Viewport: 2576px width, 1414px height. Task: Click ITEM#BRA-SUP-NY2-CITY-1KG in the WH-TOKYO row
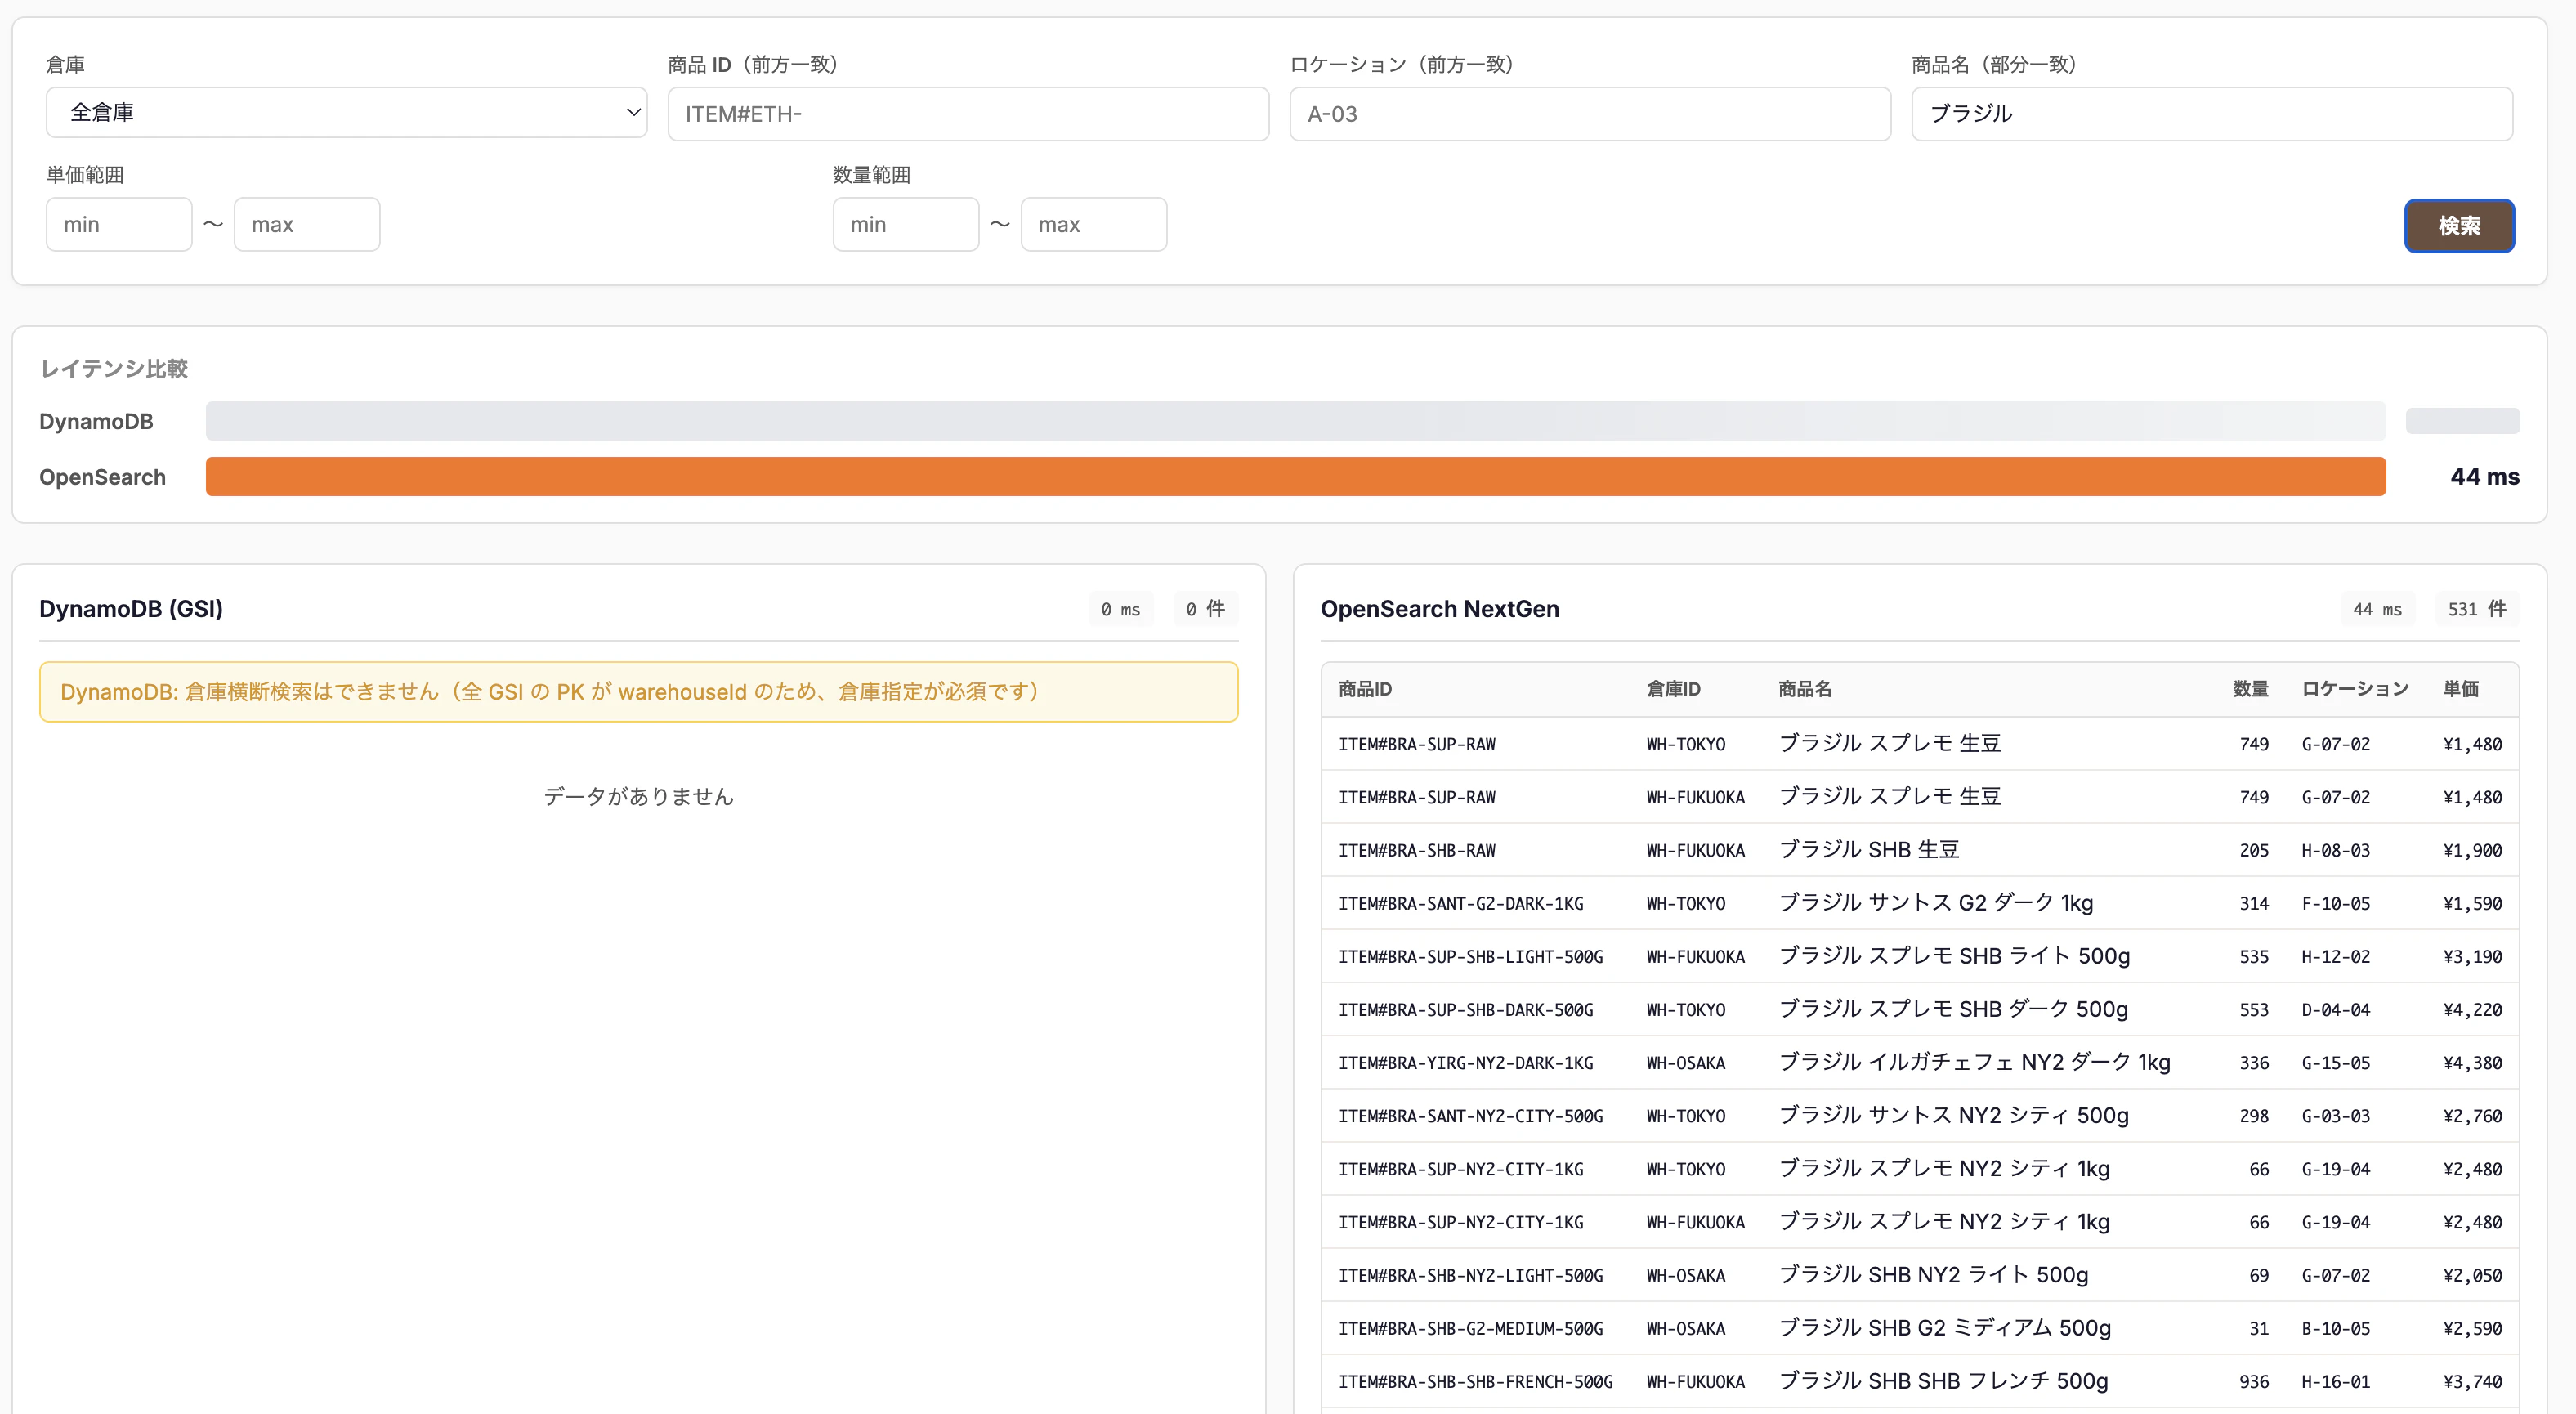[1461, 1168]
